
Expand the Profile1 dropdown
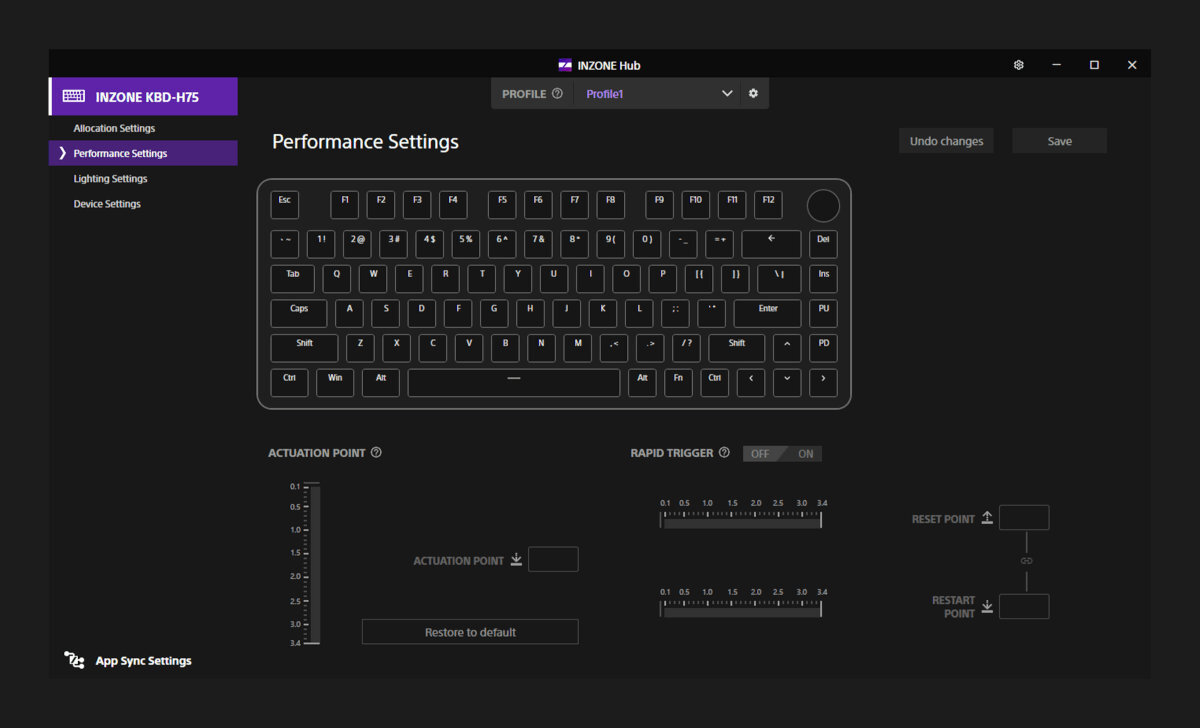click(727, 93)
